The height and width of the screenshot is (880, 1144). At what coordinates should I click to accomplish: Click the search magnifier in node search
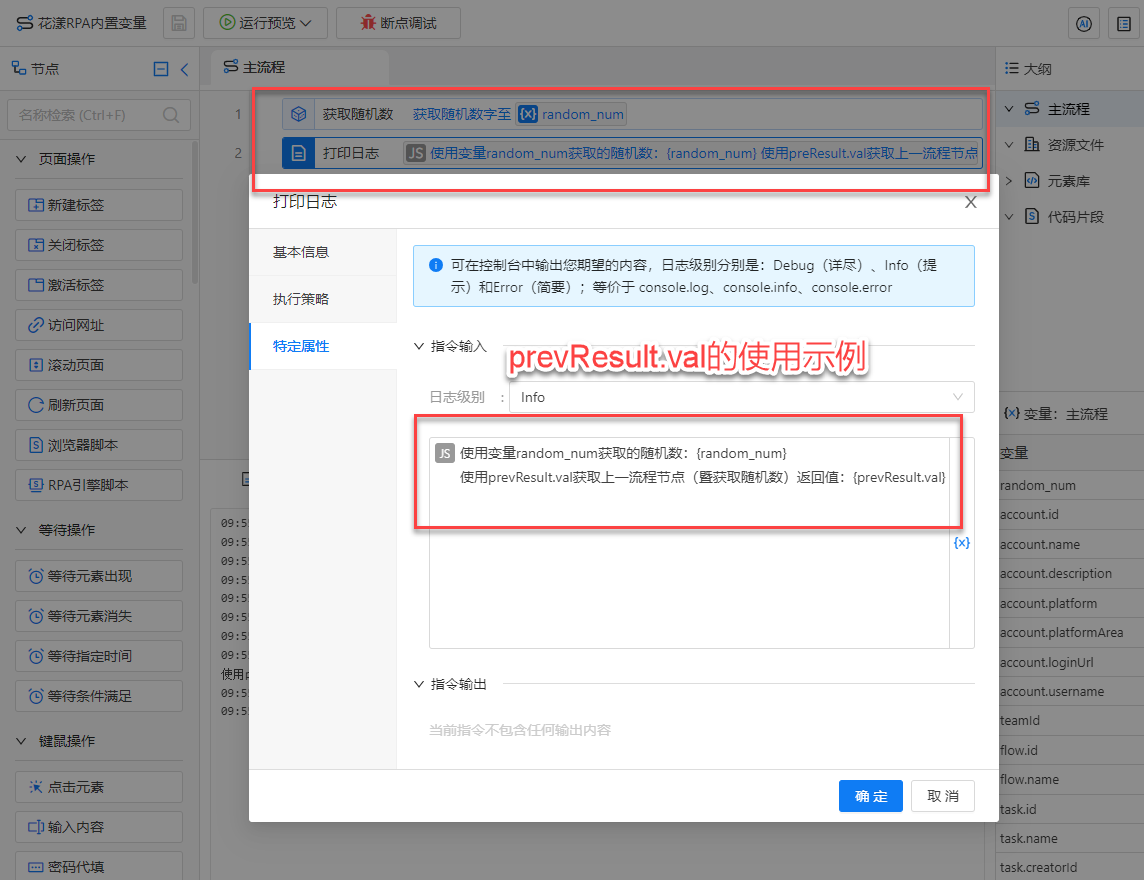click(x=171, y=115)
